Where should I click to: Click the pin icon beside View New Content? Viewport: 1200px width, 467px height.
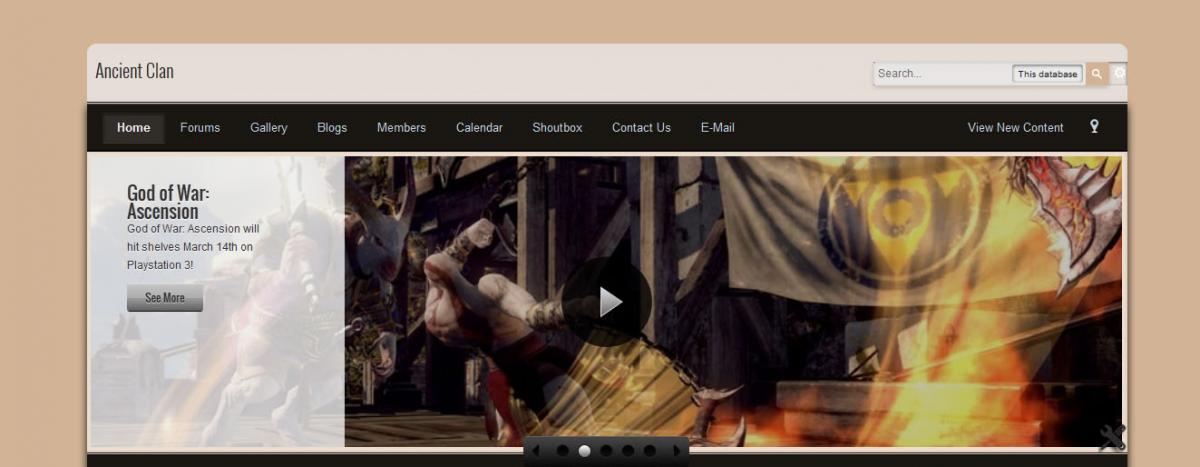(1094, 127)
